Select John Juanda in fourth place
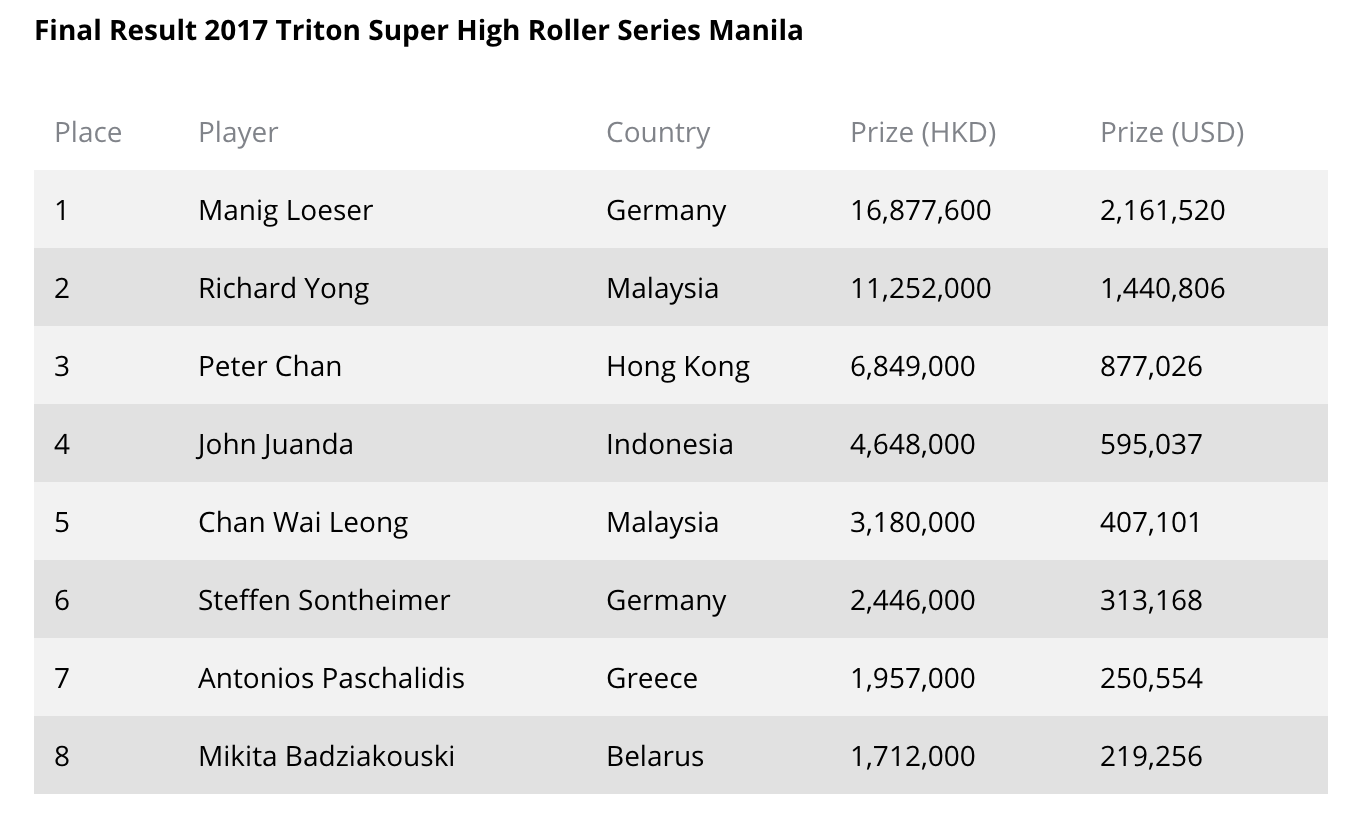This screenshot has width=1360, height=818. (x=275, y=444)
